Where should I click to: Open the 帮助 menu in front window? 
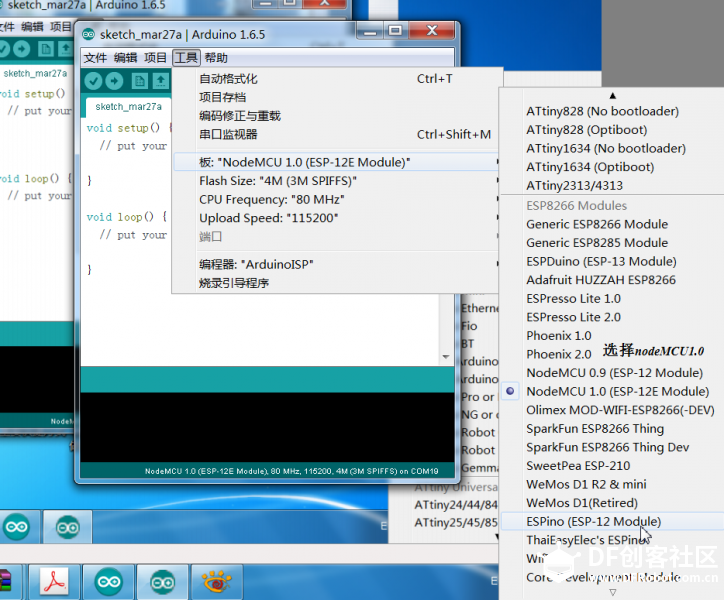click(216, 58)
